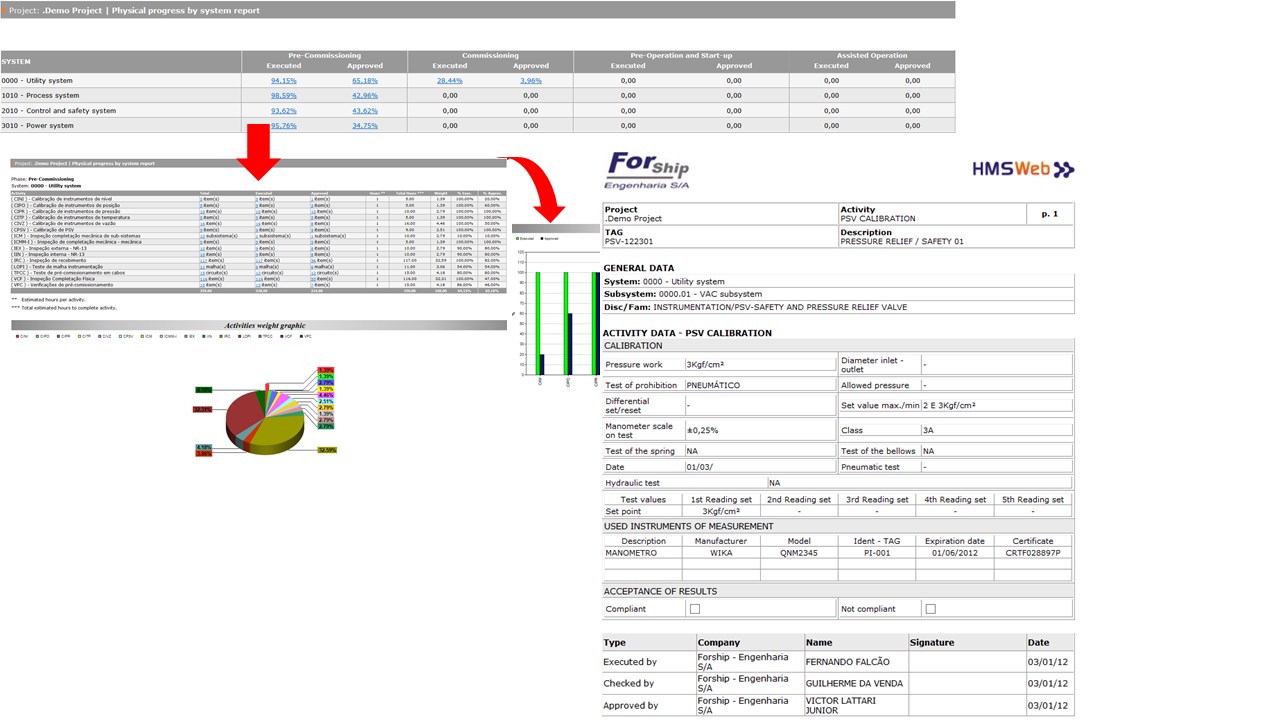The image size is (1280, 720).
Task: Open the 3,96% Commissioning approved link
Action: [531, 80]
